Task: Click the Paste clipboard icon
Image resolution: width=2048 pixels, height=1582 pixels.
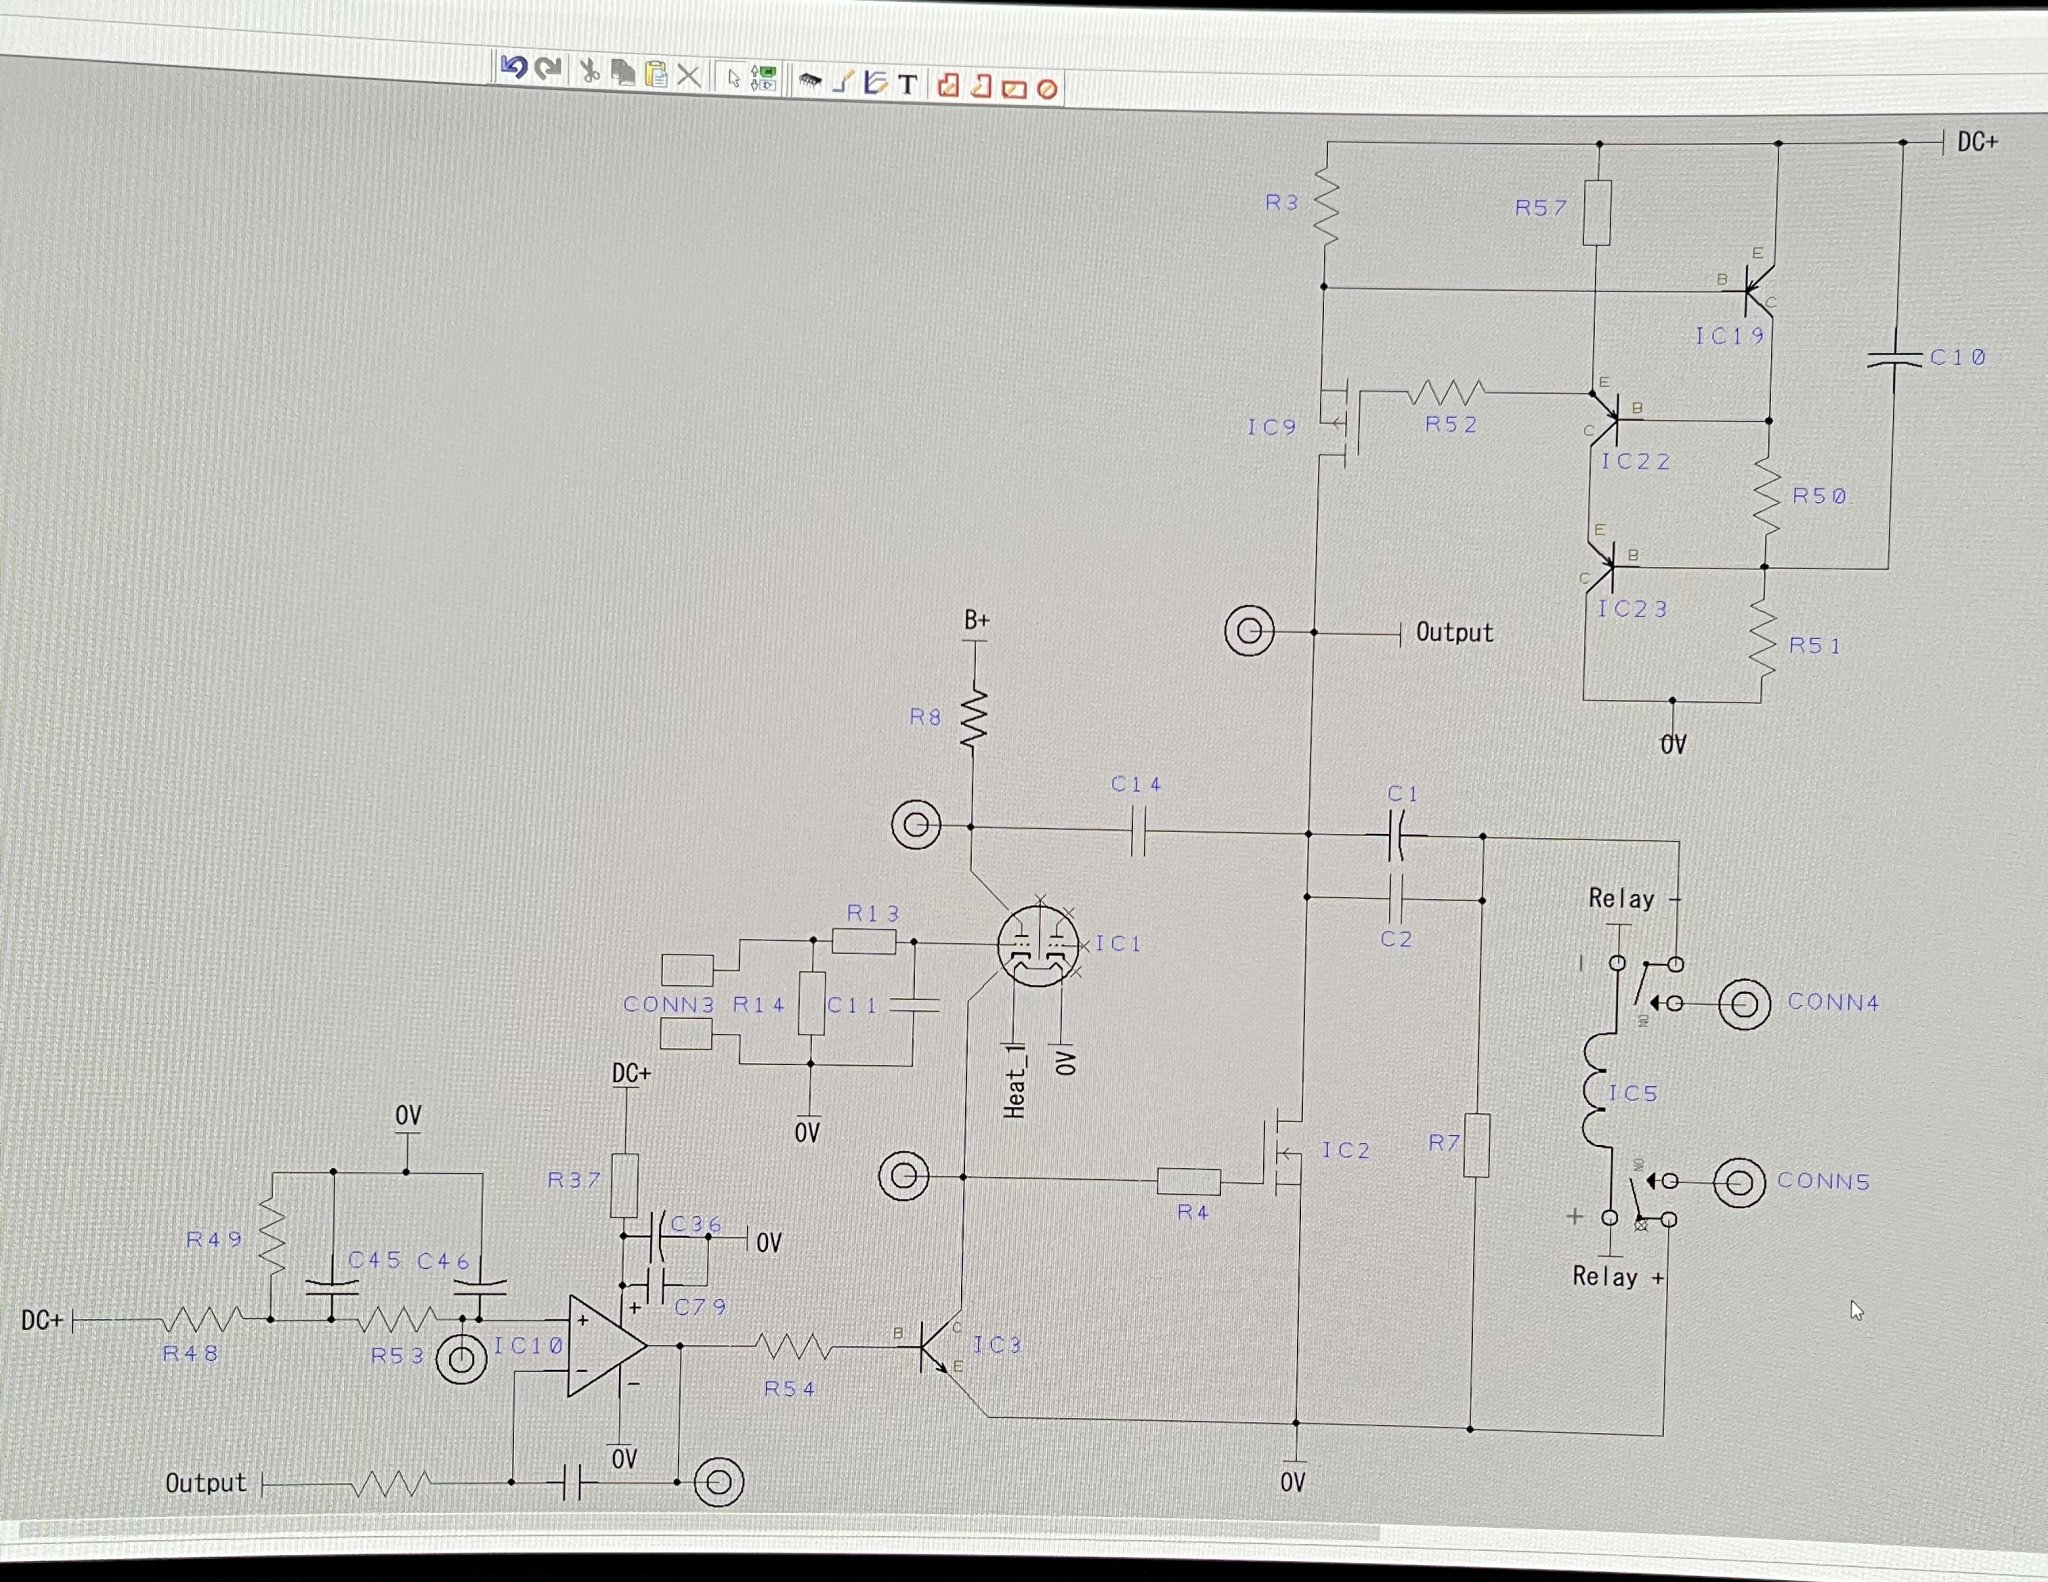Action: coord(656,74)
